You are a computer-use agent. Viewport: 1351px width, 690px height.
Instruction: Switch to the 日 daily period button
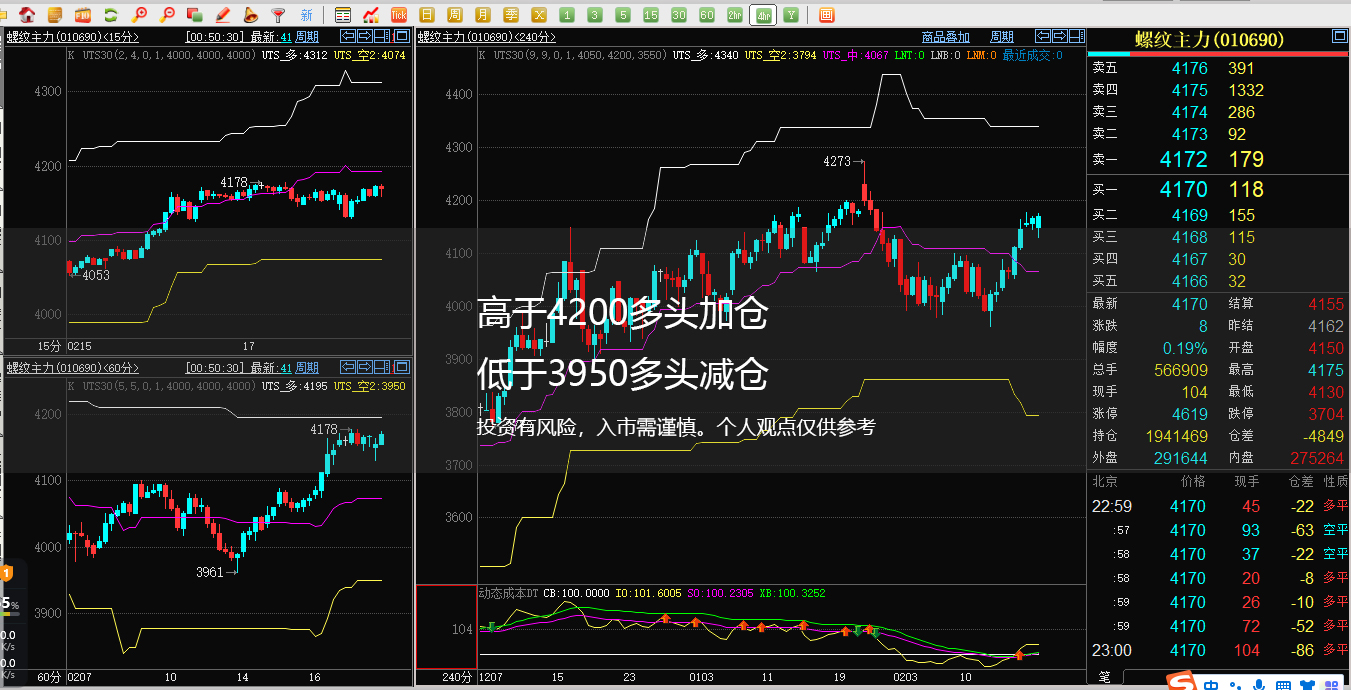[x=427, y=15]
